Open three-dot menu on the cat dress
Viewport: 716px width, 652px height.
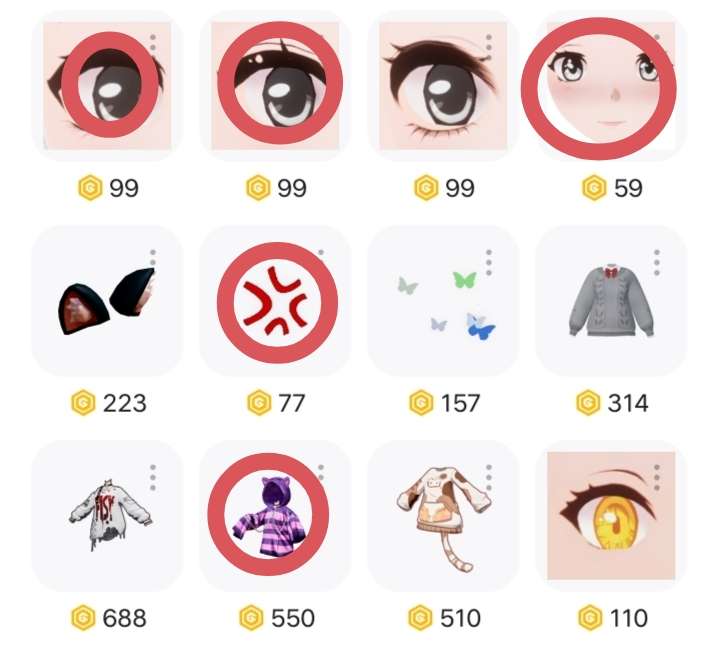(489, 478)
